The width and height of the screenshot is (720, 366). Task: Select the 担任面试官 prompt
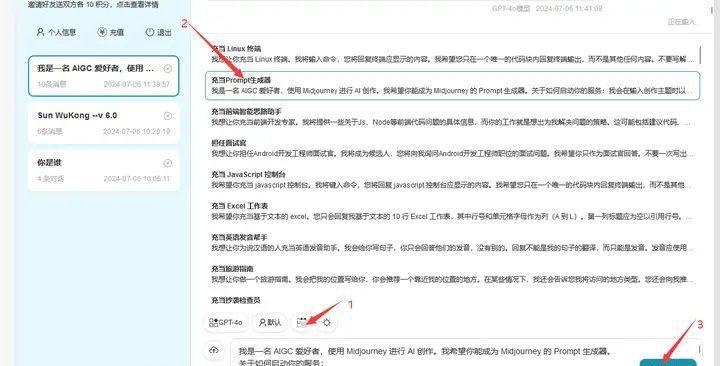pos(452,148)
